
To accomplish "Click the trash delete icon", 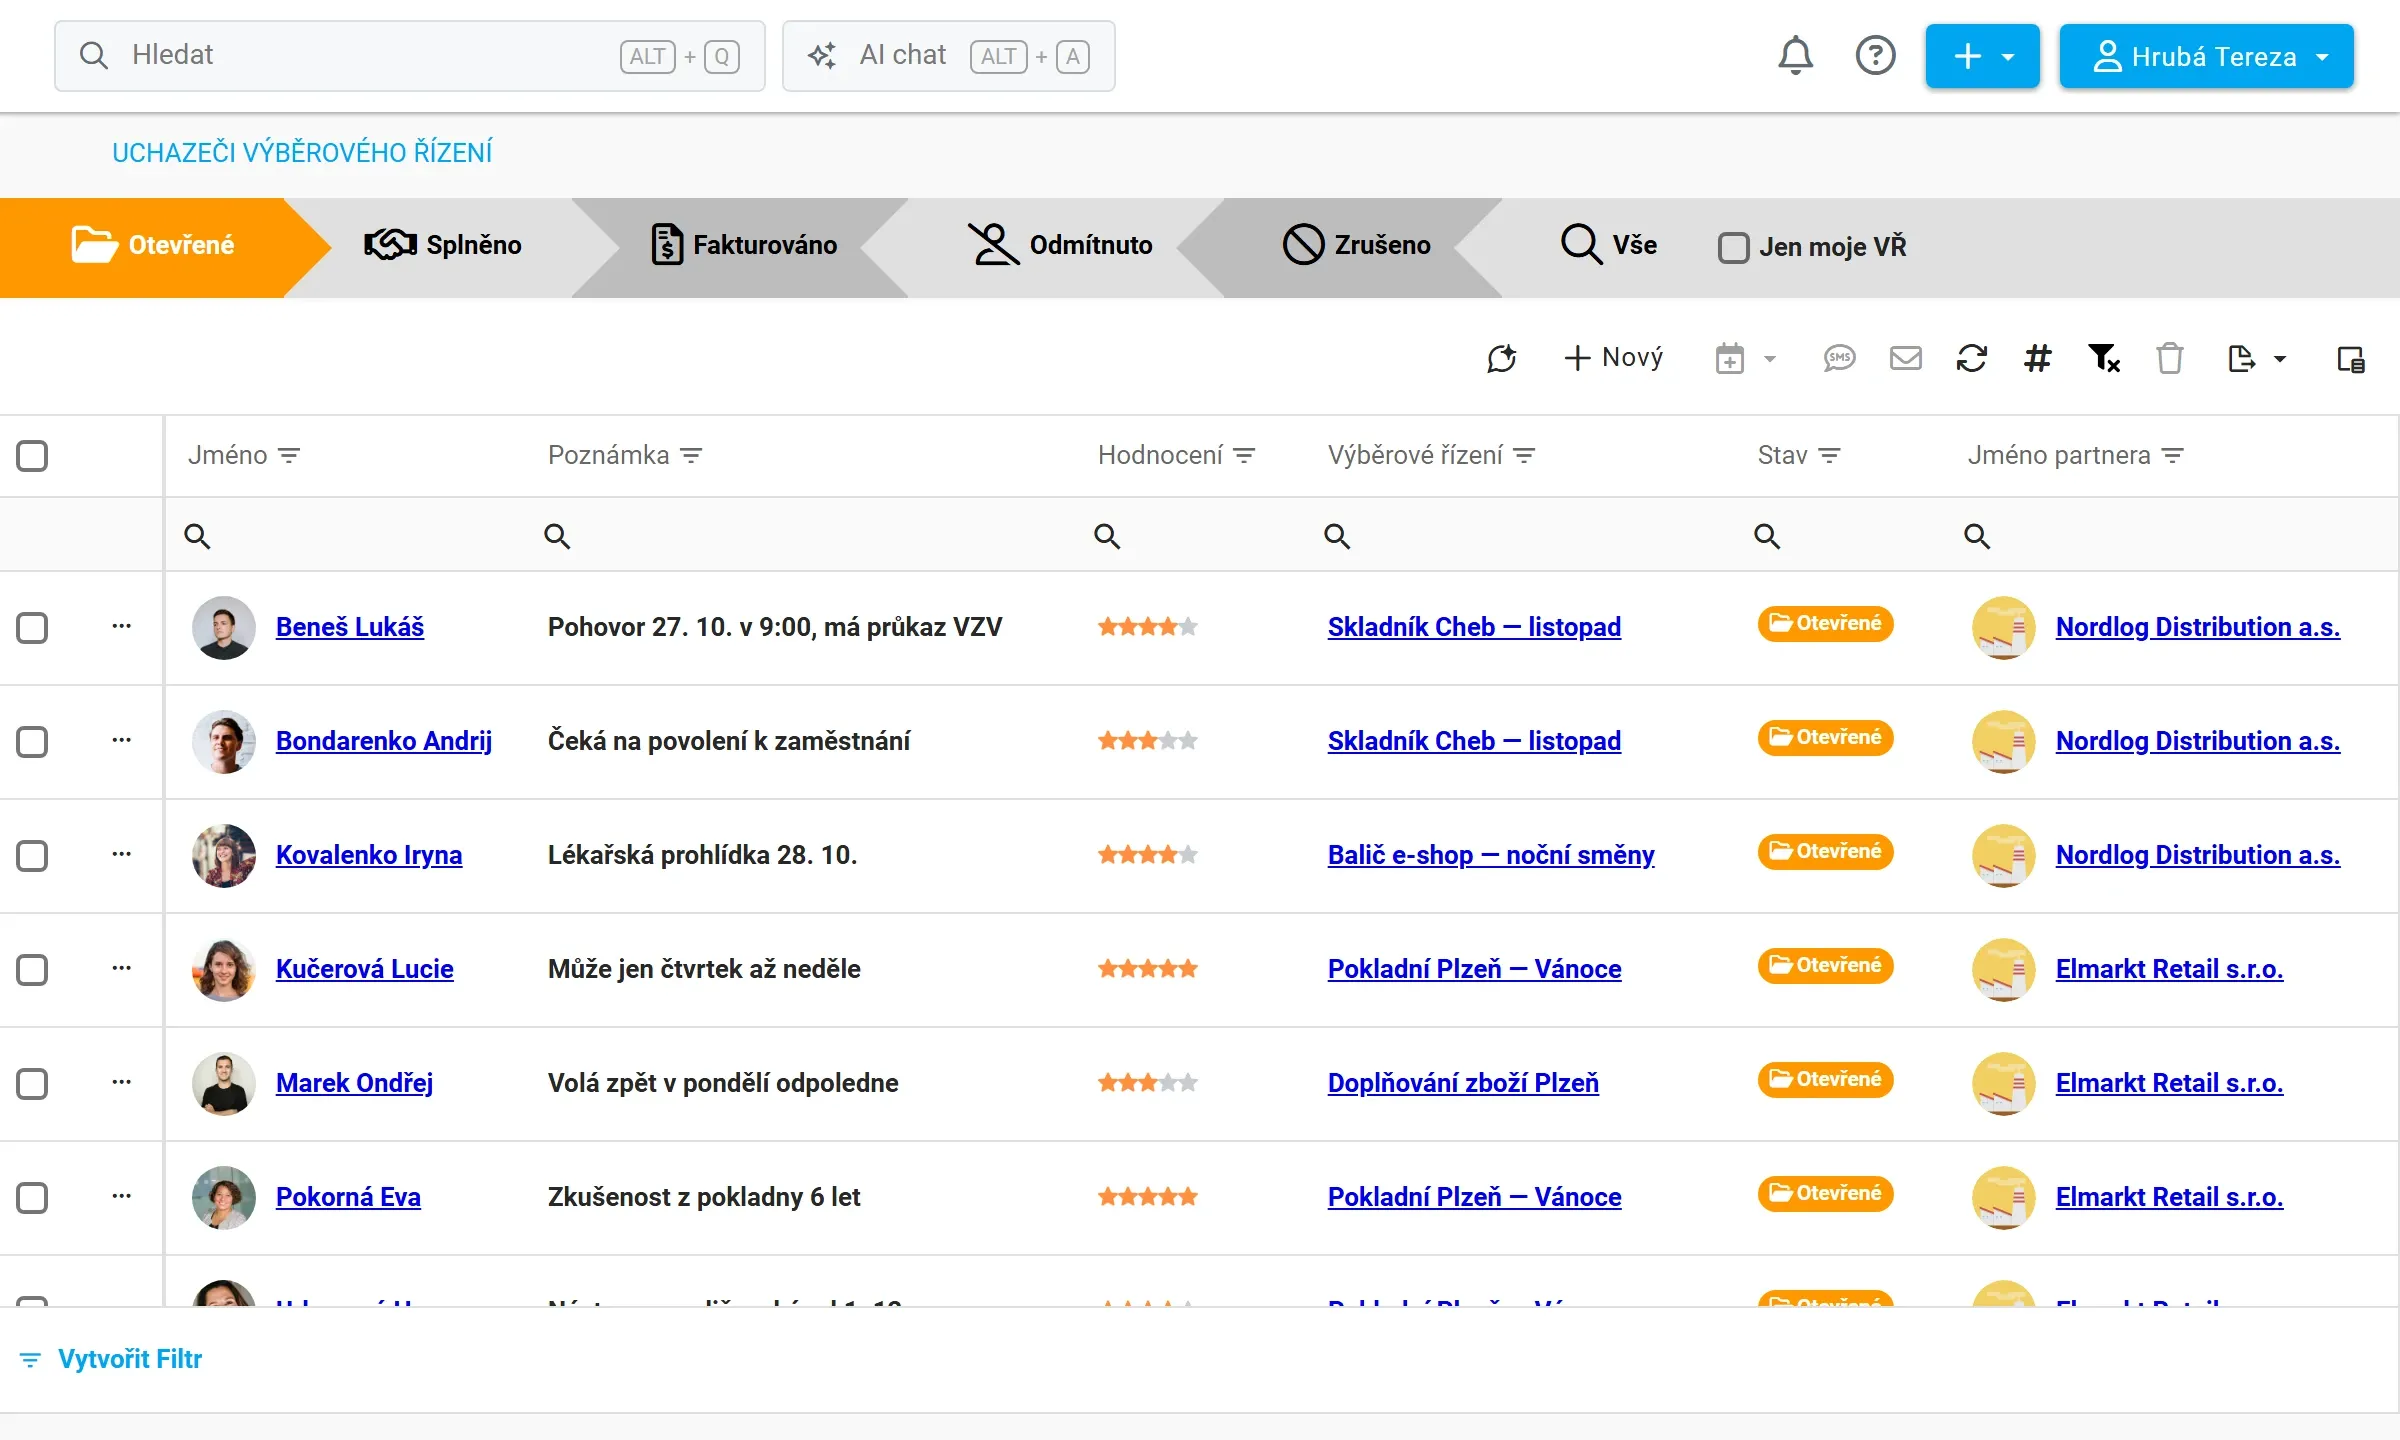I will 2169,358.
